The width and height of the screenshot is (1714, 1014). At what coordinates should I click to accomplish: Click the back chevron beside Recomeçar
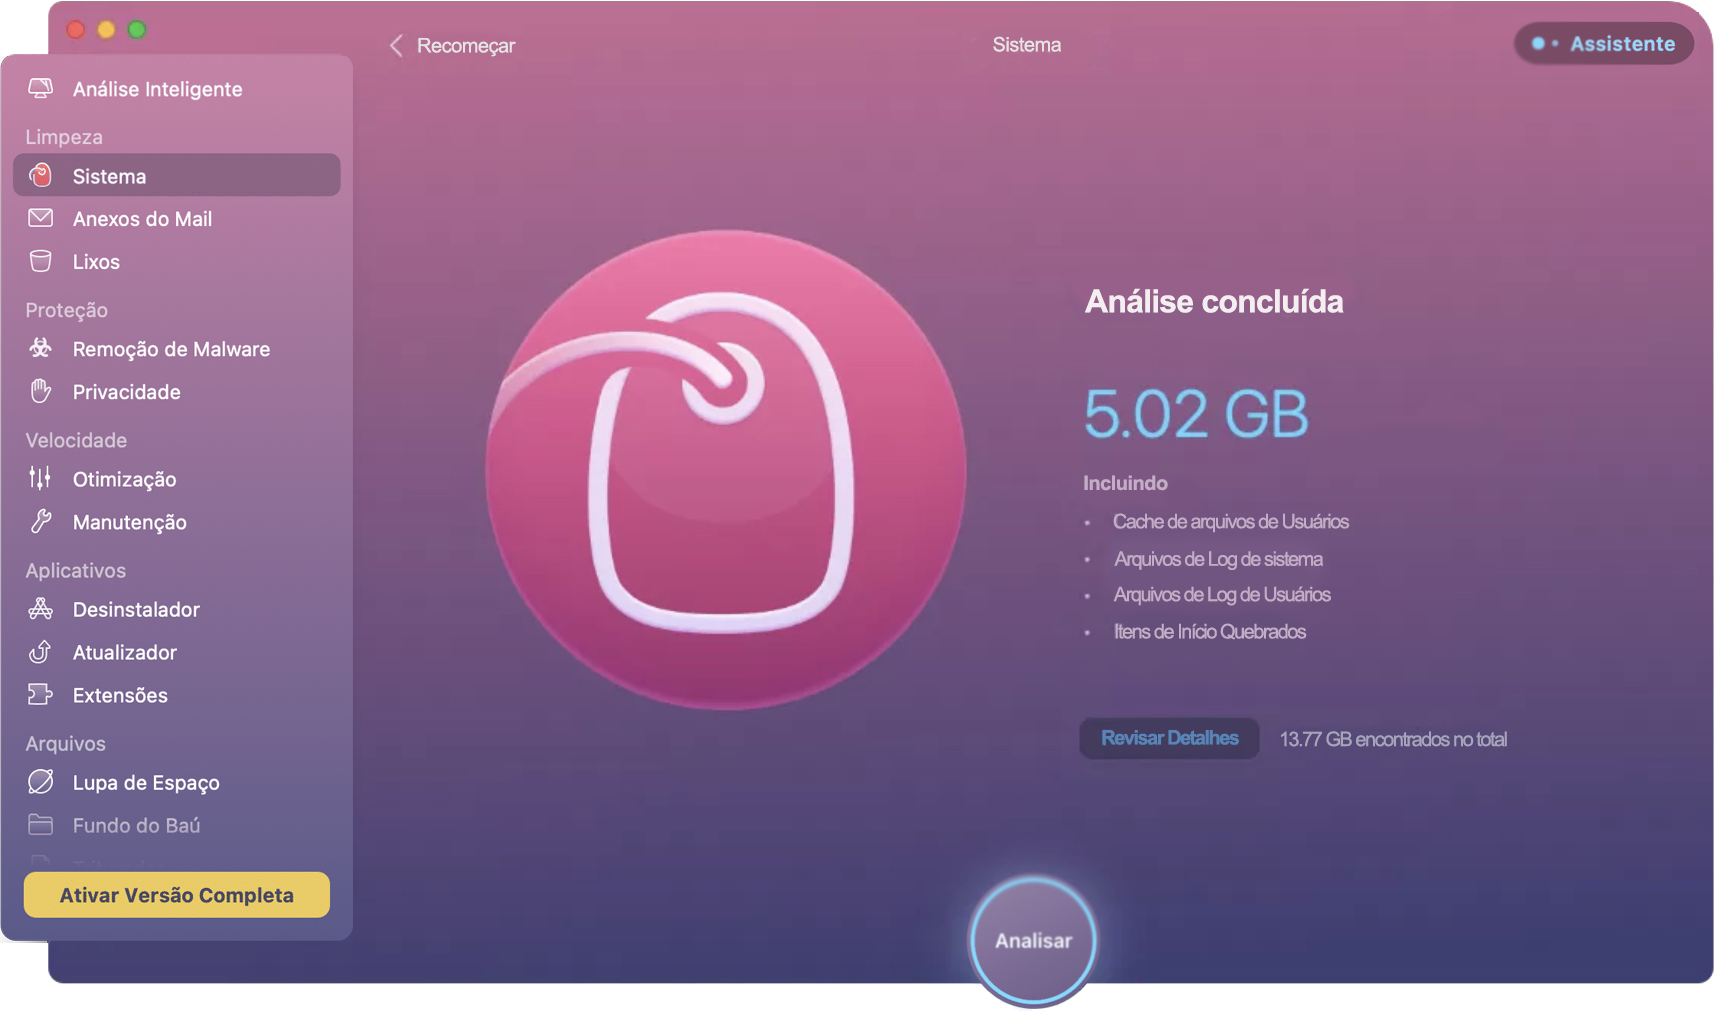pyautogui.click(x=396, y=45)
